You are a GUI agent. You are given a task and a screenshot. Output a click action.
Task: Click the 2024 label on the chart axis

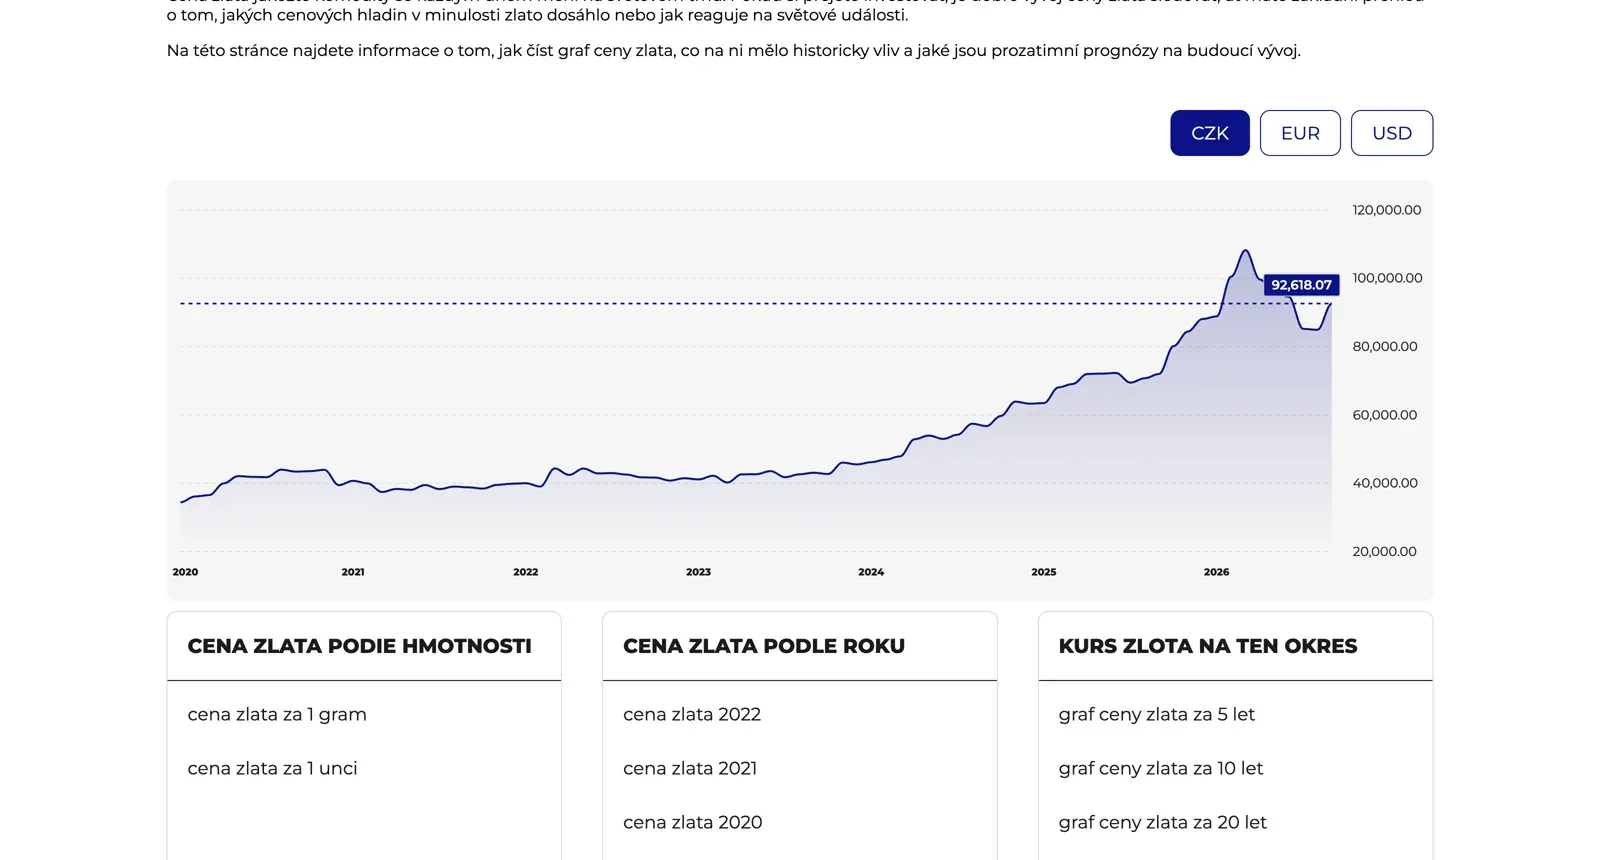(871, 572)
